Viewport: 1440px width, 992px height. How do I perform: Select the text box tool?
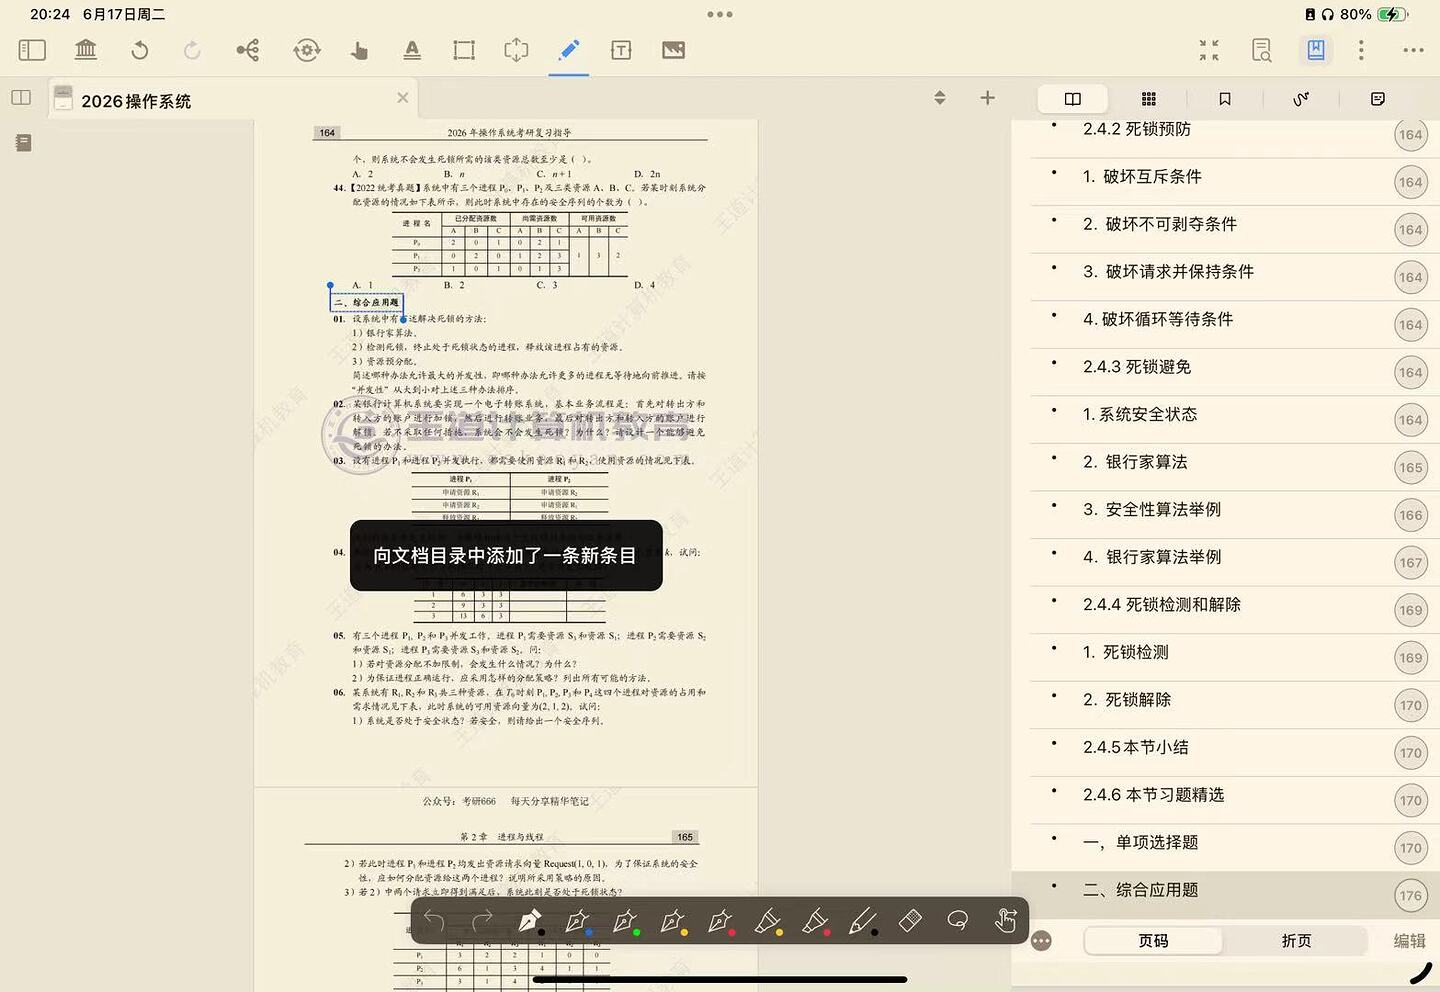click(x=621, y=50)
